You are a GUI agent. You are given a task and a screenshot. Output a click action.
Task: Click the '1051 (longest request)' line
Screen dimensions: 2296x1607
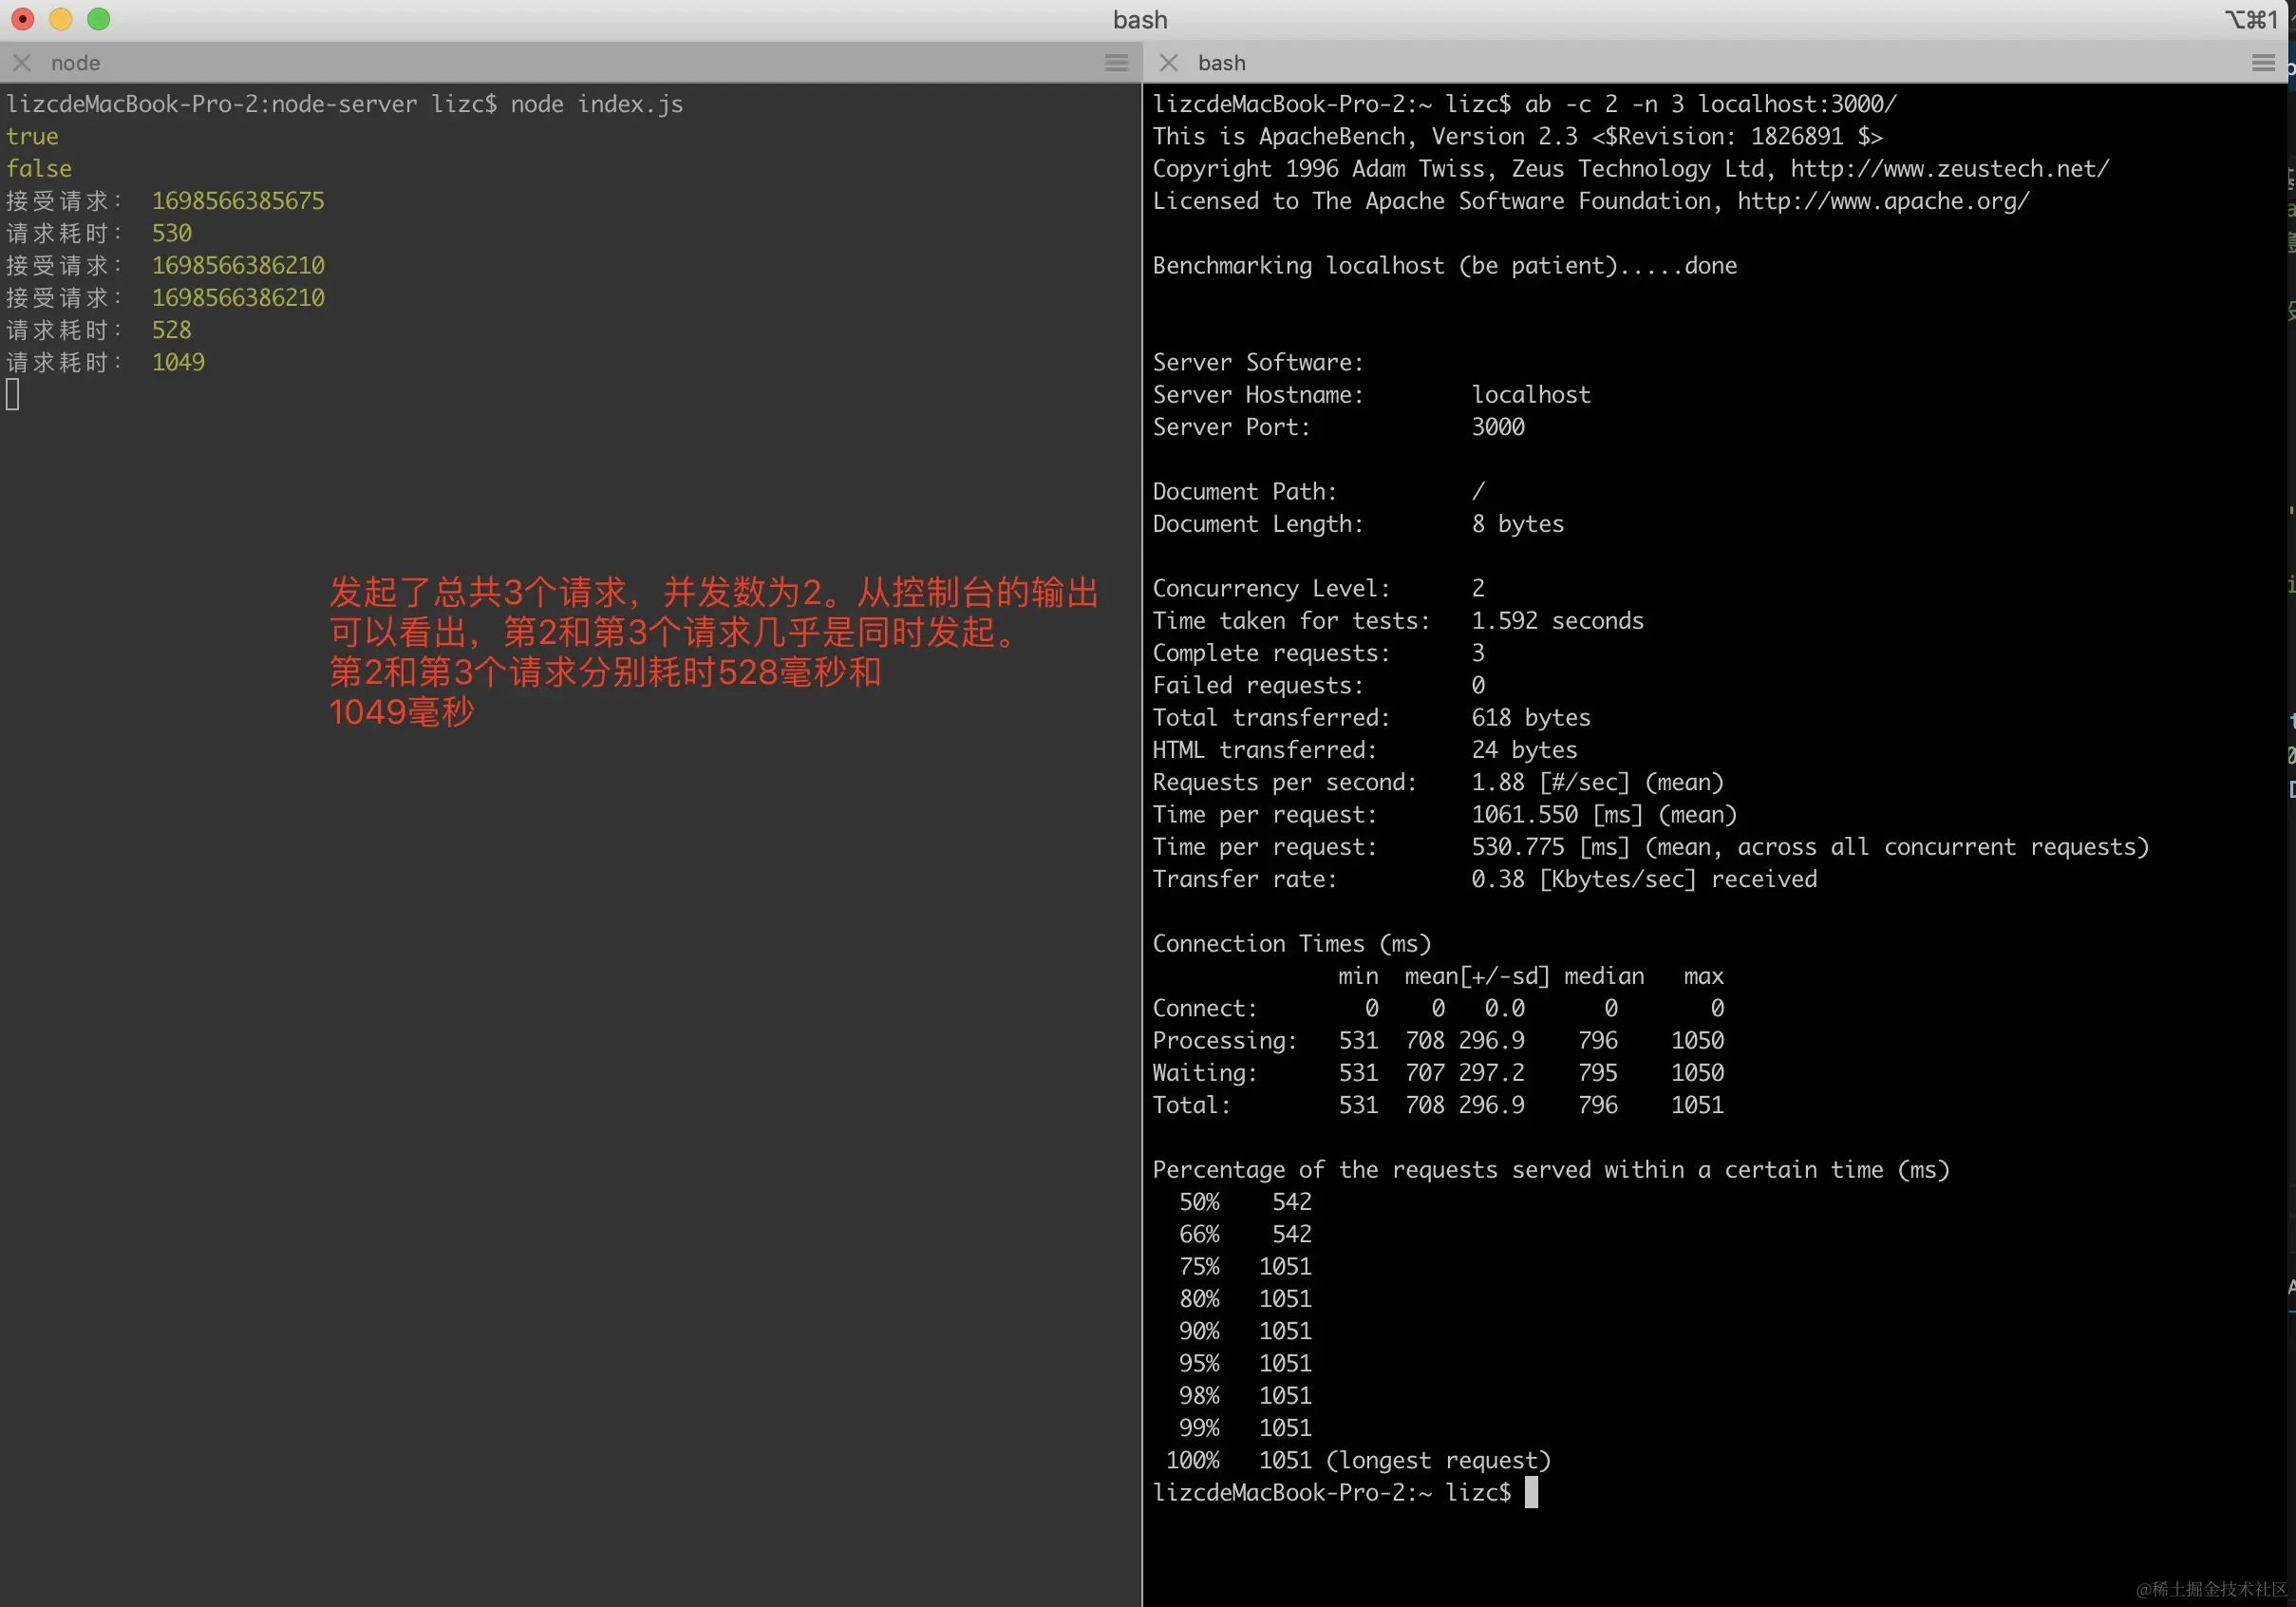click(x=1403, y=1460)
